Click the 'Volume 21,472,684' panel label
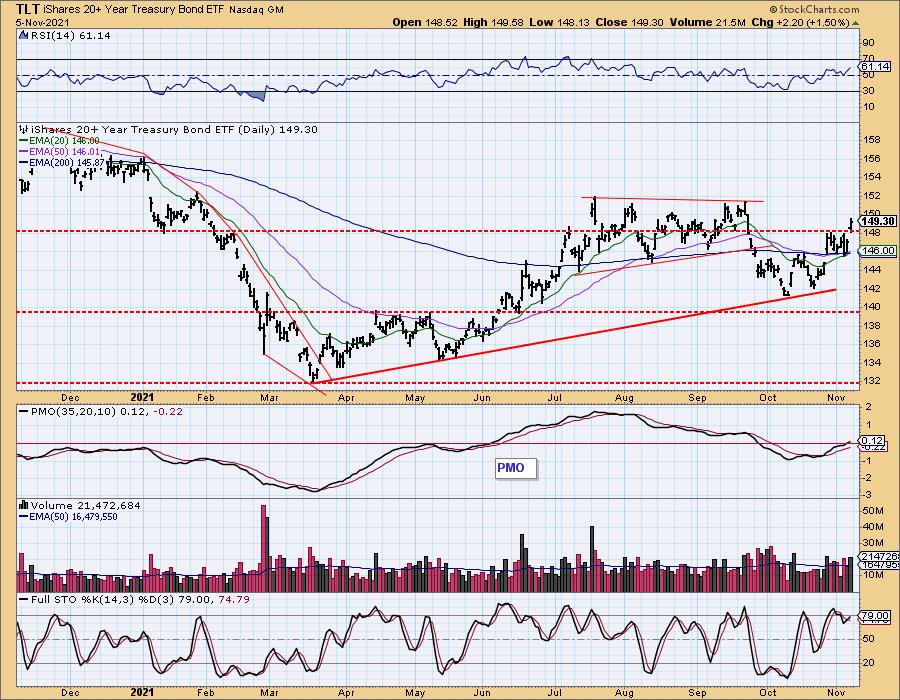The height and width of the screenshot is (700, 900). (x=86, y=505)
